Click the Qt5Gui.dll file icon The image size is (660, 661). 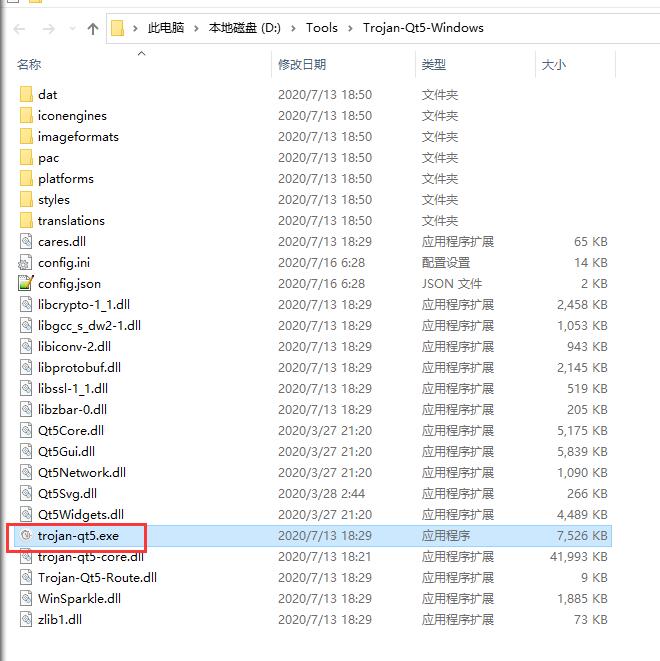pos(26,451)
